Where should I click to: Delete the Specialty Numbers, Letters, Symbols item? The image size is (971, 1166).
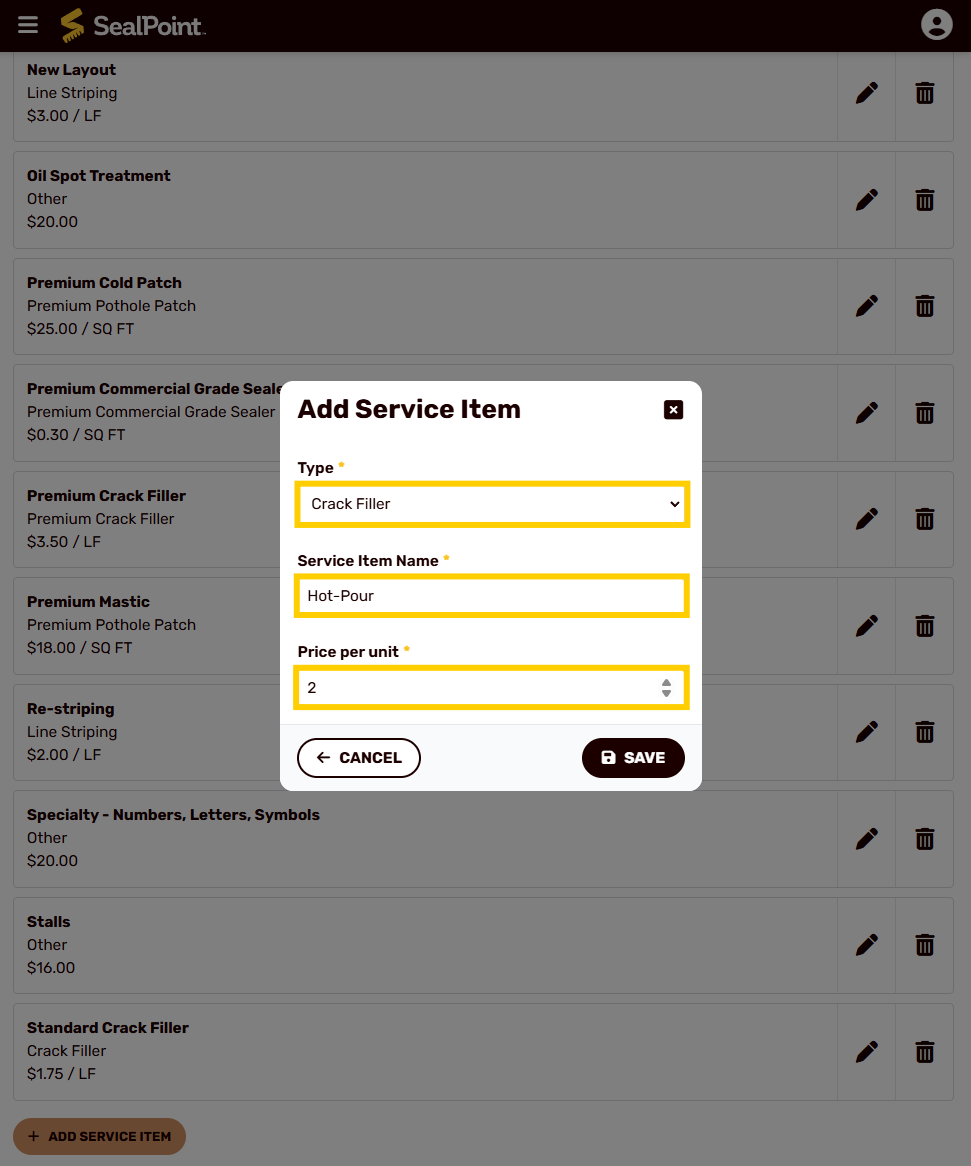point(924,839)
